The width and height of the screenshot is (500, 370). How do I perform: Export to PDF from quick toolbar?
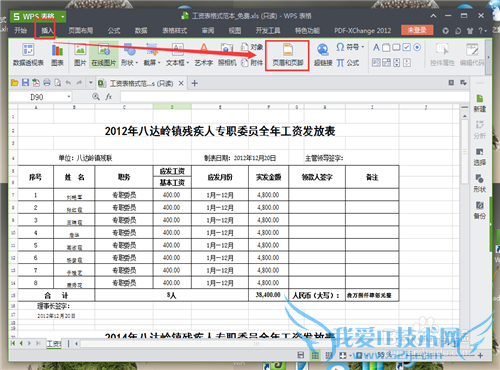[36, 83]
